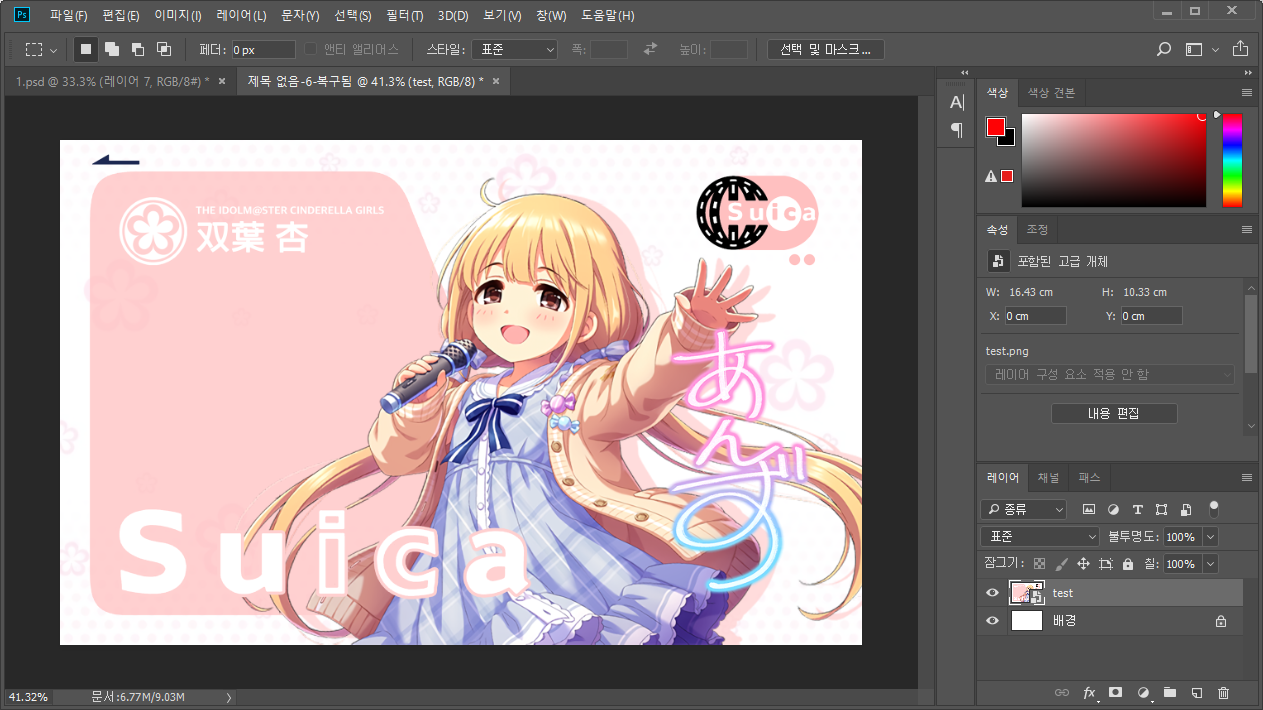Choose the Subtract from selection icon
Viewport: 1263px width, 710px height.
pyautogui.click(x=138, y=49)
